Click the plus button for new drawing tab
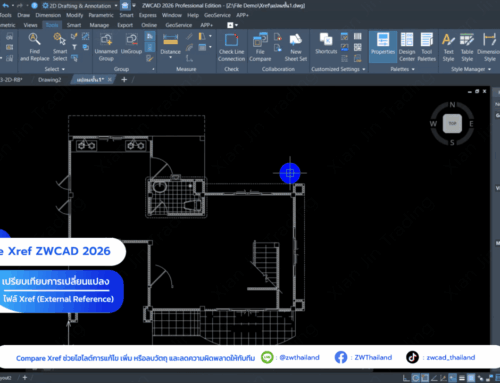The height and width of the screenshot is (383, 500). (x=124, y=79)
